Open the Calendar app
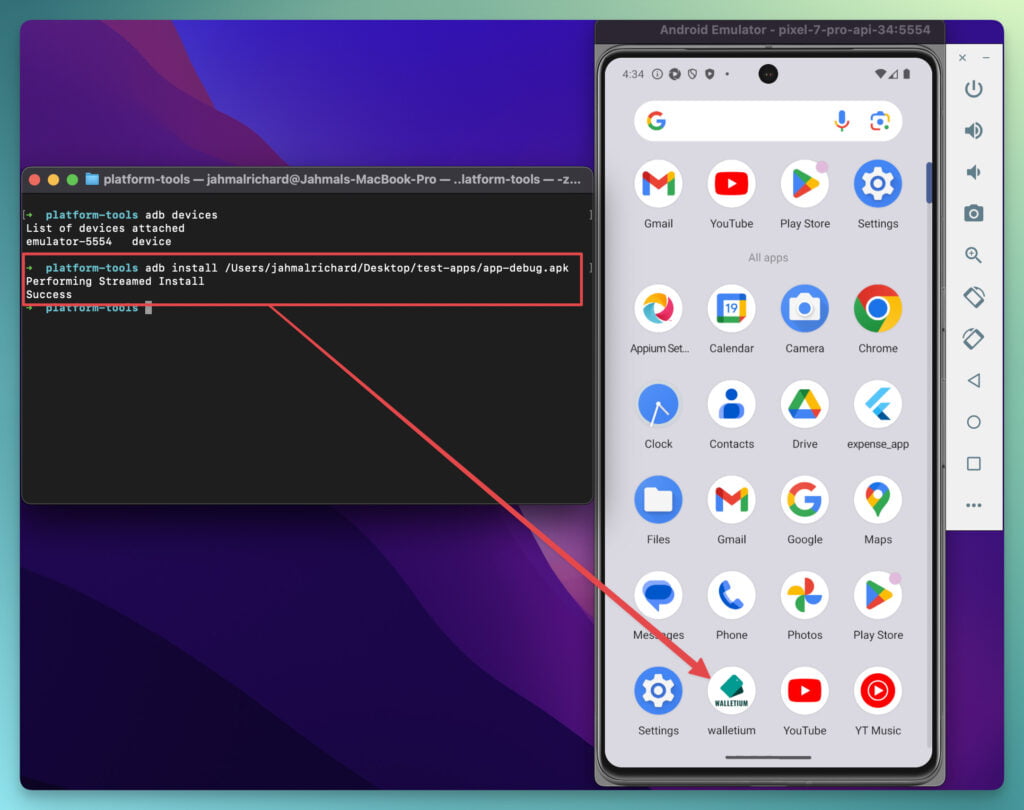1024x810 pixels. point(731,309)
